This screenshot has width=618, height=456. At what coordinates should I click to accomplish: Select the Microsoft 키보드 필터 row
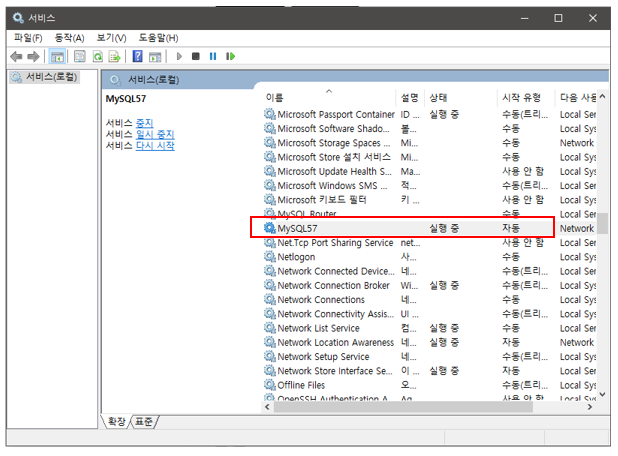click(x=430, y=200)
